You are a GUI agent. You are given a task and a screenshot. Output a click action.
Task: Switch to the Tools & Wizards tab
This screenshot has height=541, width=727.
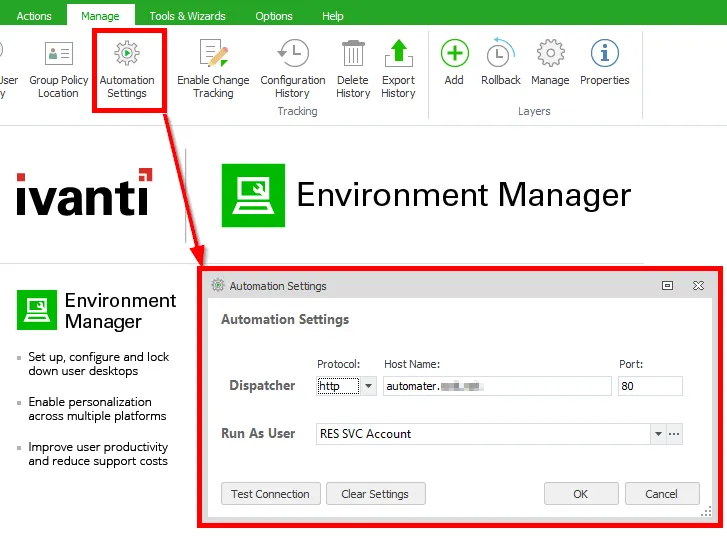click(x=187, y=16)
